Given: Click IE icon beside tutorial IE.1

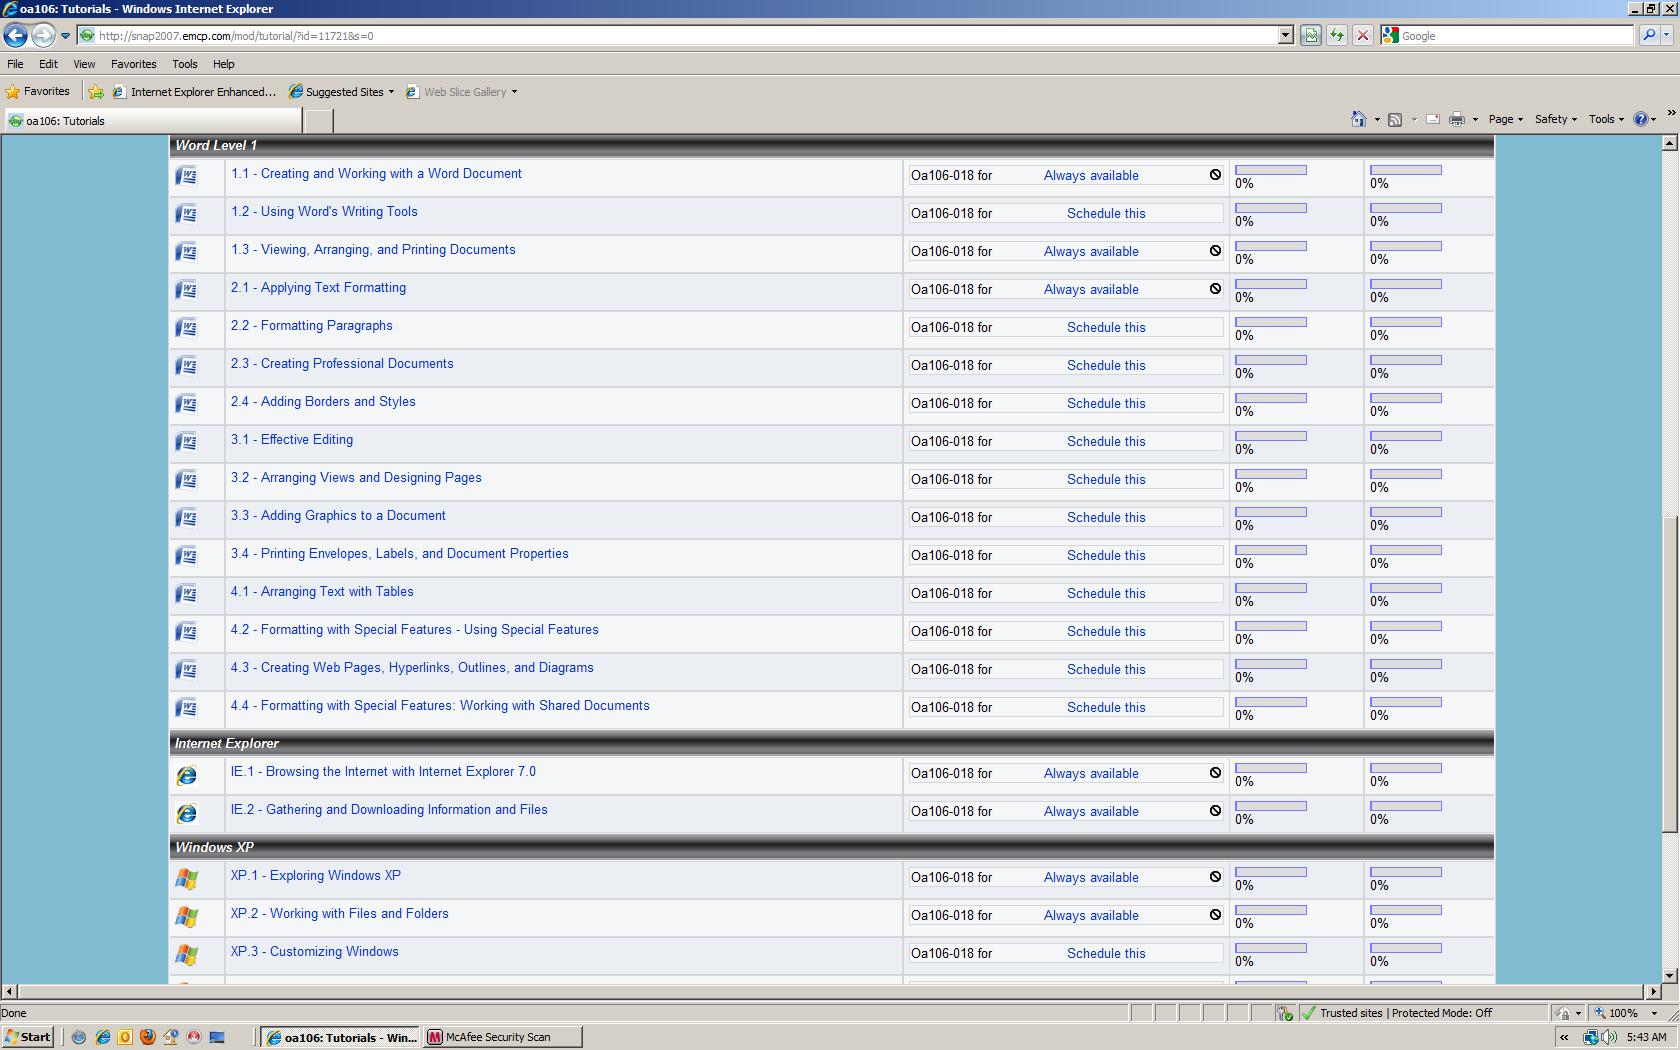Looking at the screenshot, I should coord(186,775).
